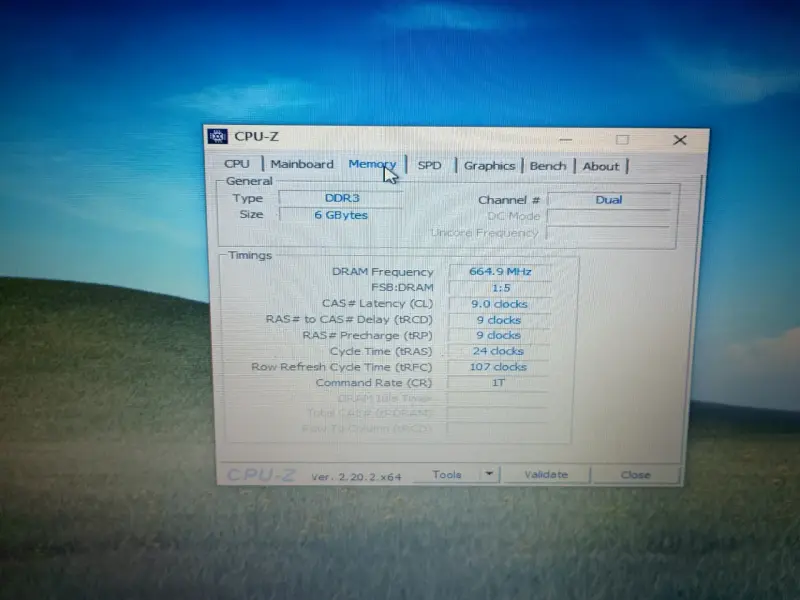
Task: Click the DDR3 memory type value
Action: 342,198
